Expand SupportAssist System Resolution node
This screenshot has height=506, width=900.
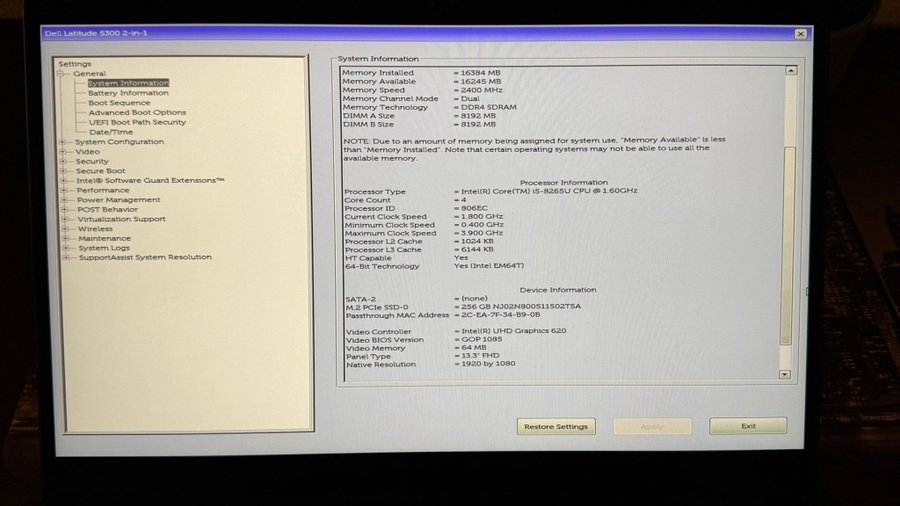point(66,258)
